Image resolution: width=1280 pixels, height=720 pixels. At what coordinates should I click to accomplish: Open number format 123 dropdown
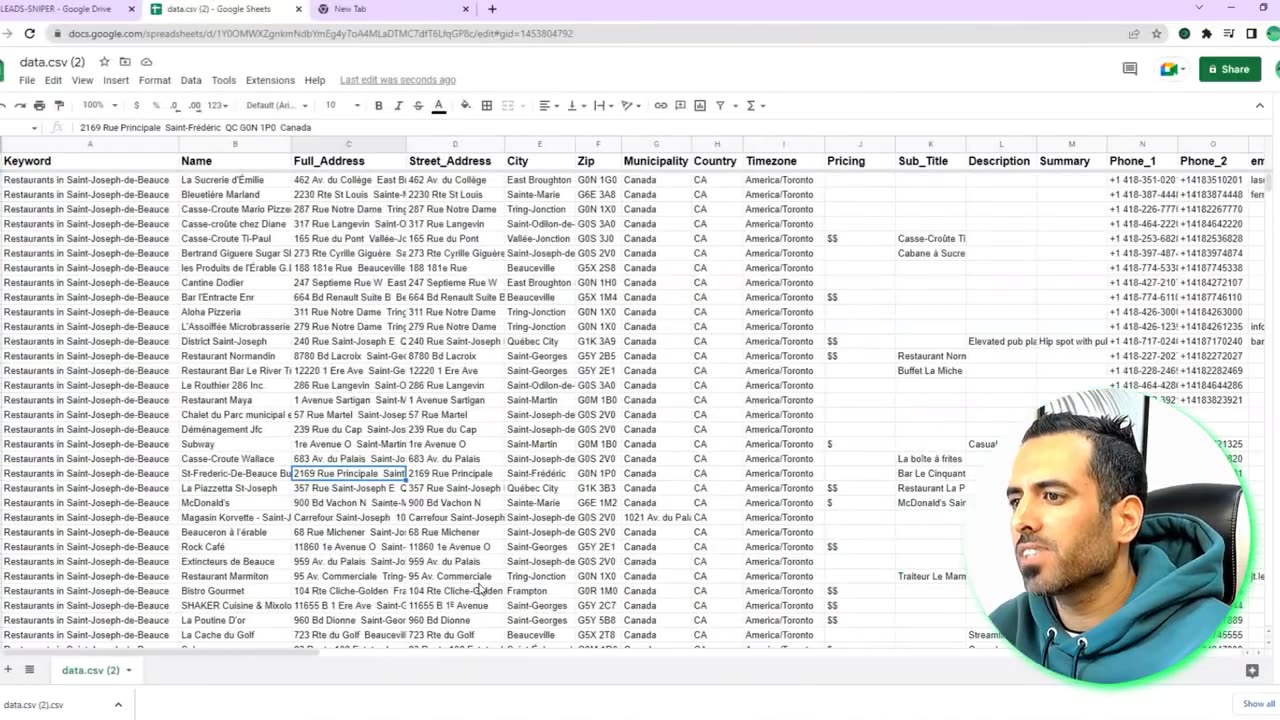(x=217, y=105)
